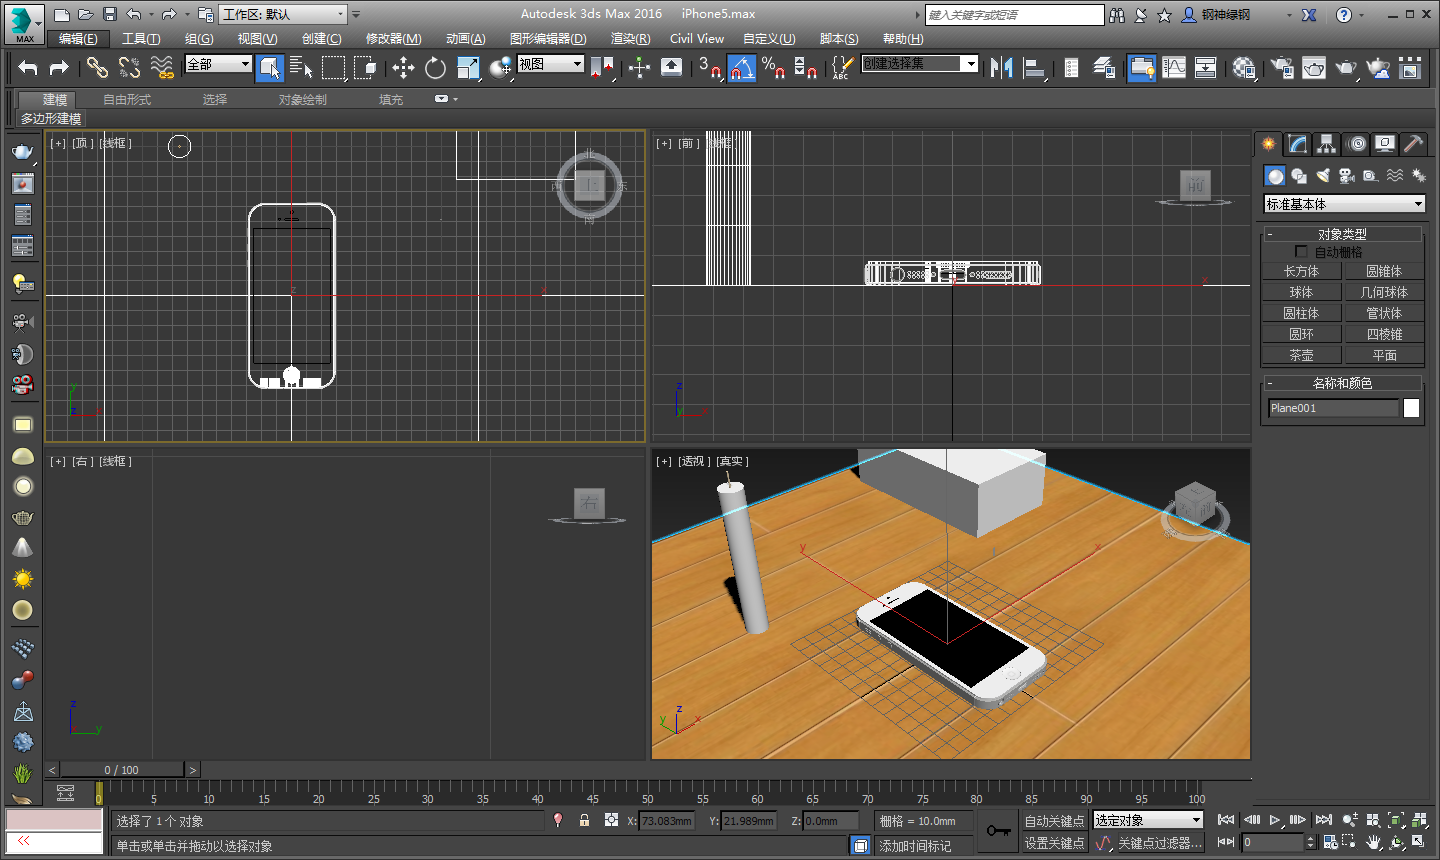
Task: Open the Curve Editor
Action: point(1174,67)
